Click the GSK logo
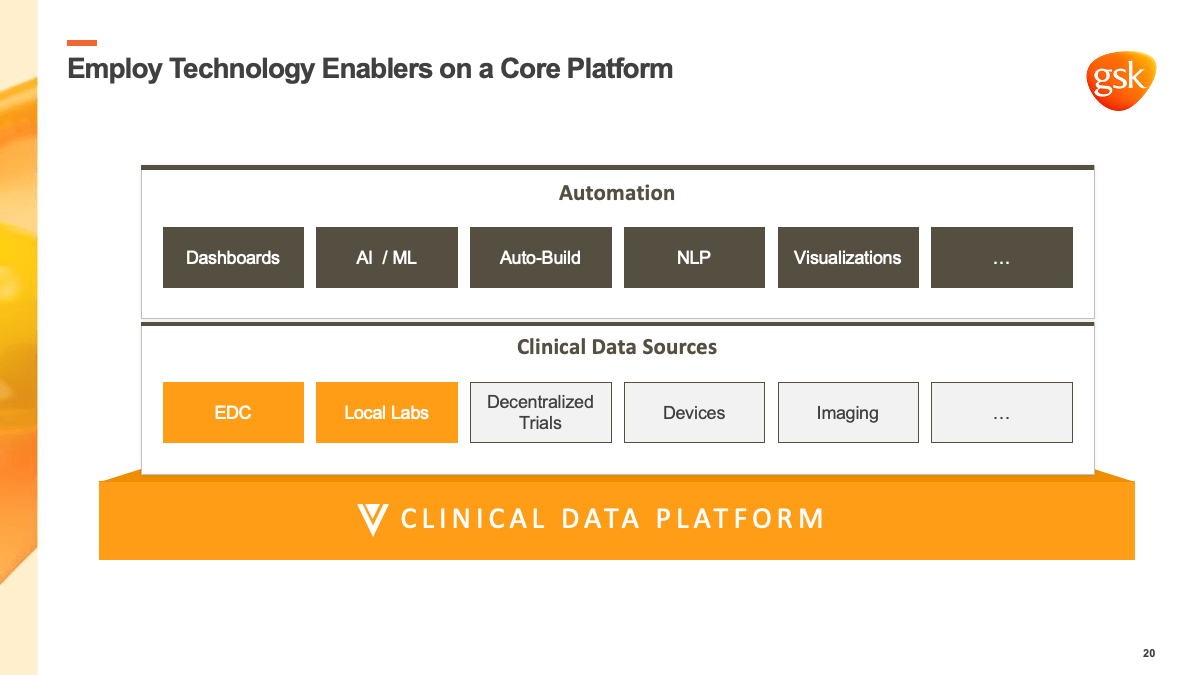Viewport: 1200px width, 675px height. [1120, 80]
